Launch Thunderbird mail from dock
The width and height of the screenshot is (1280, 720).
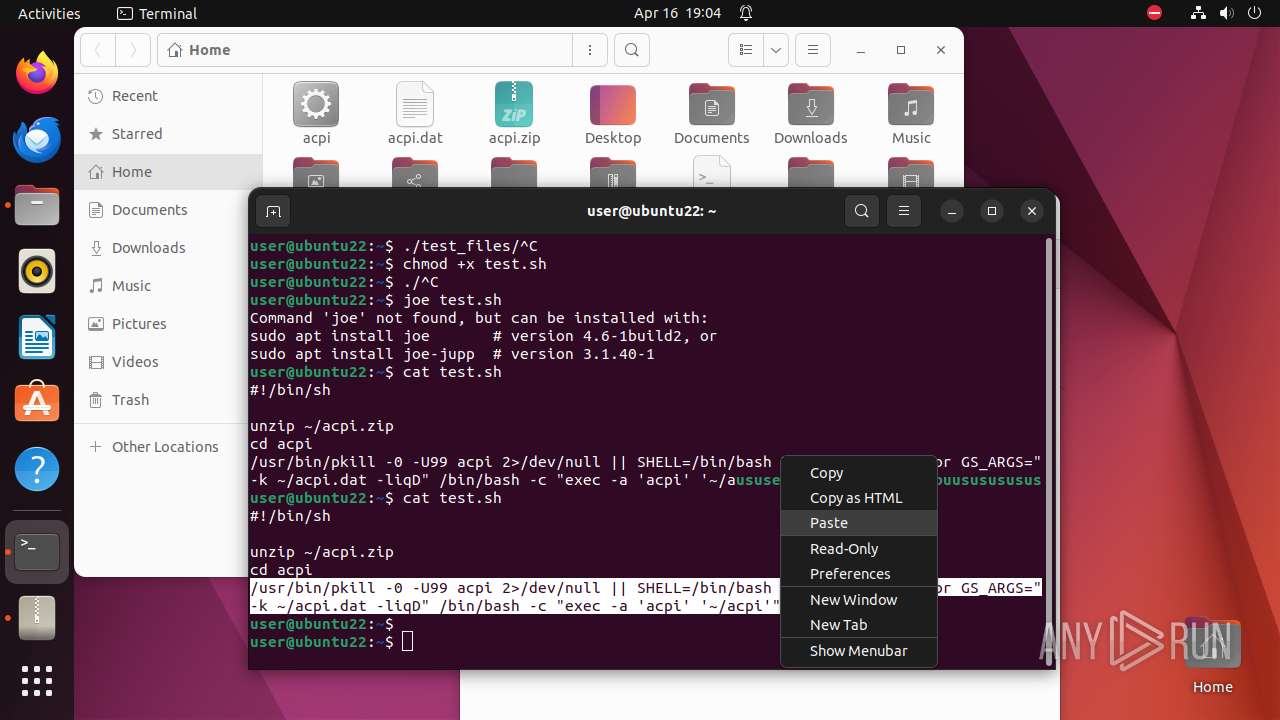37,140
